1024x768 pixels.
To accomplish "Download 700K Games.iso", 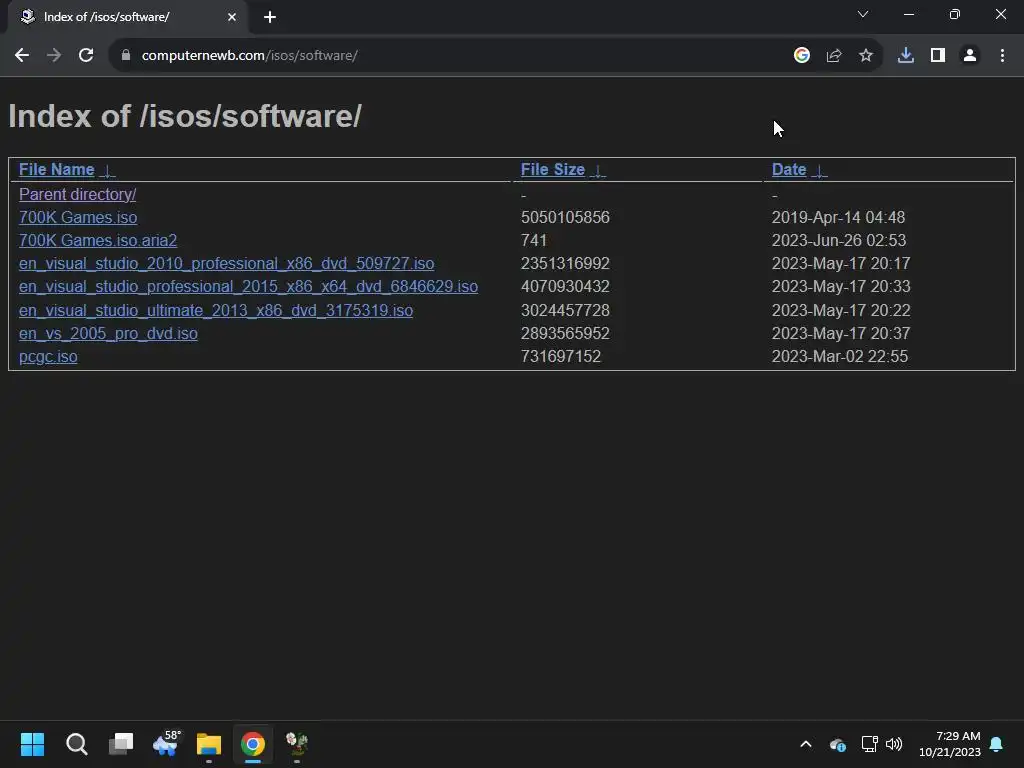I will click(x=78, y=217).
